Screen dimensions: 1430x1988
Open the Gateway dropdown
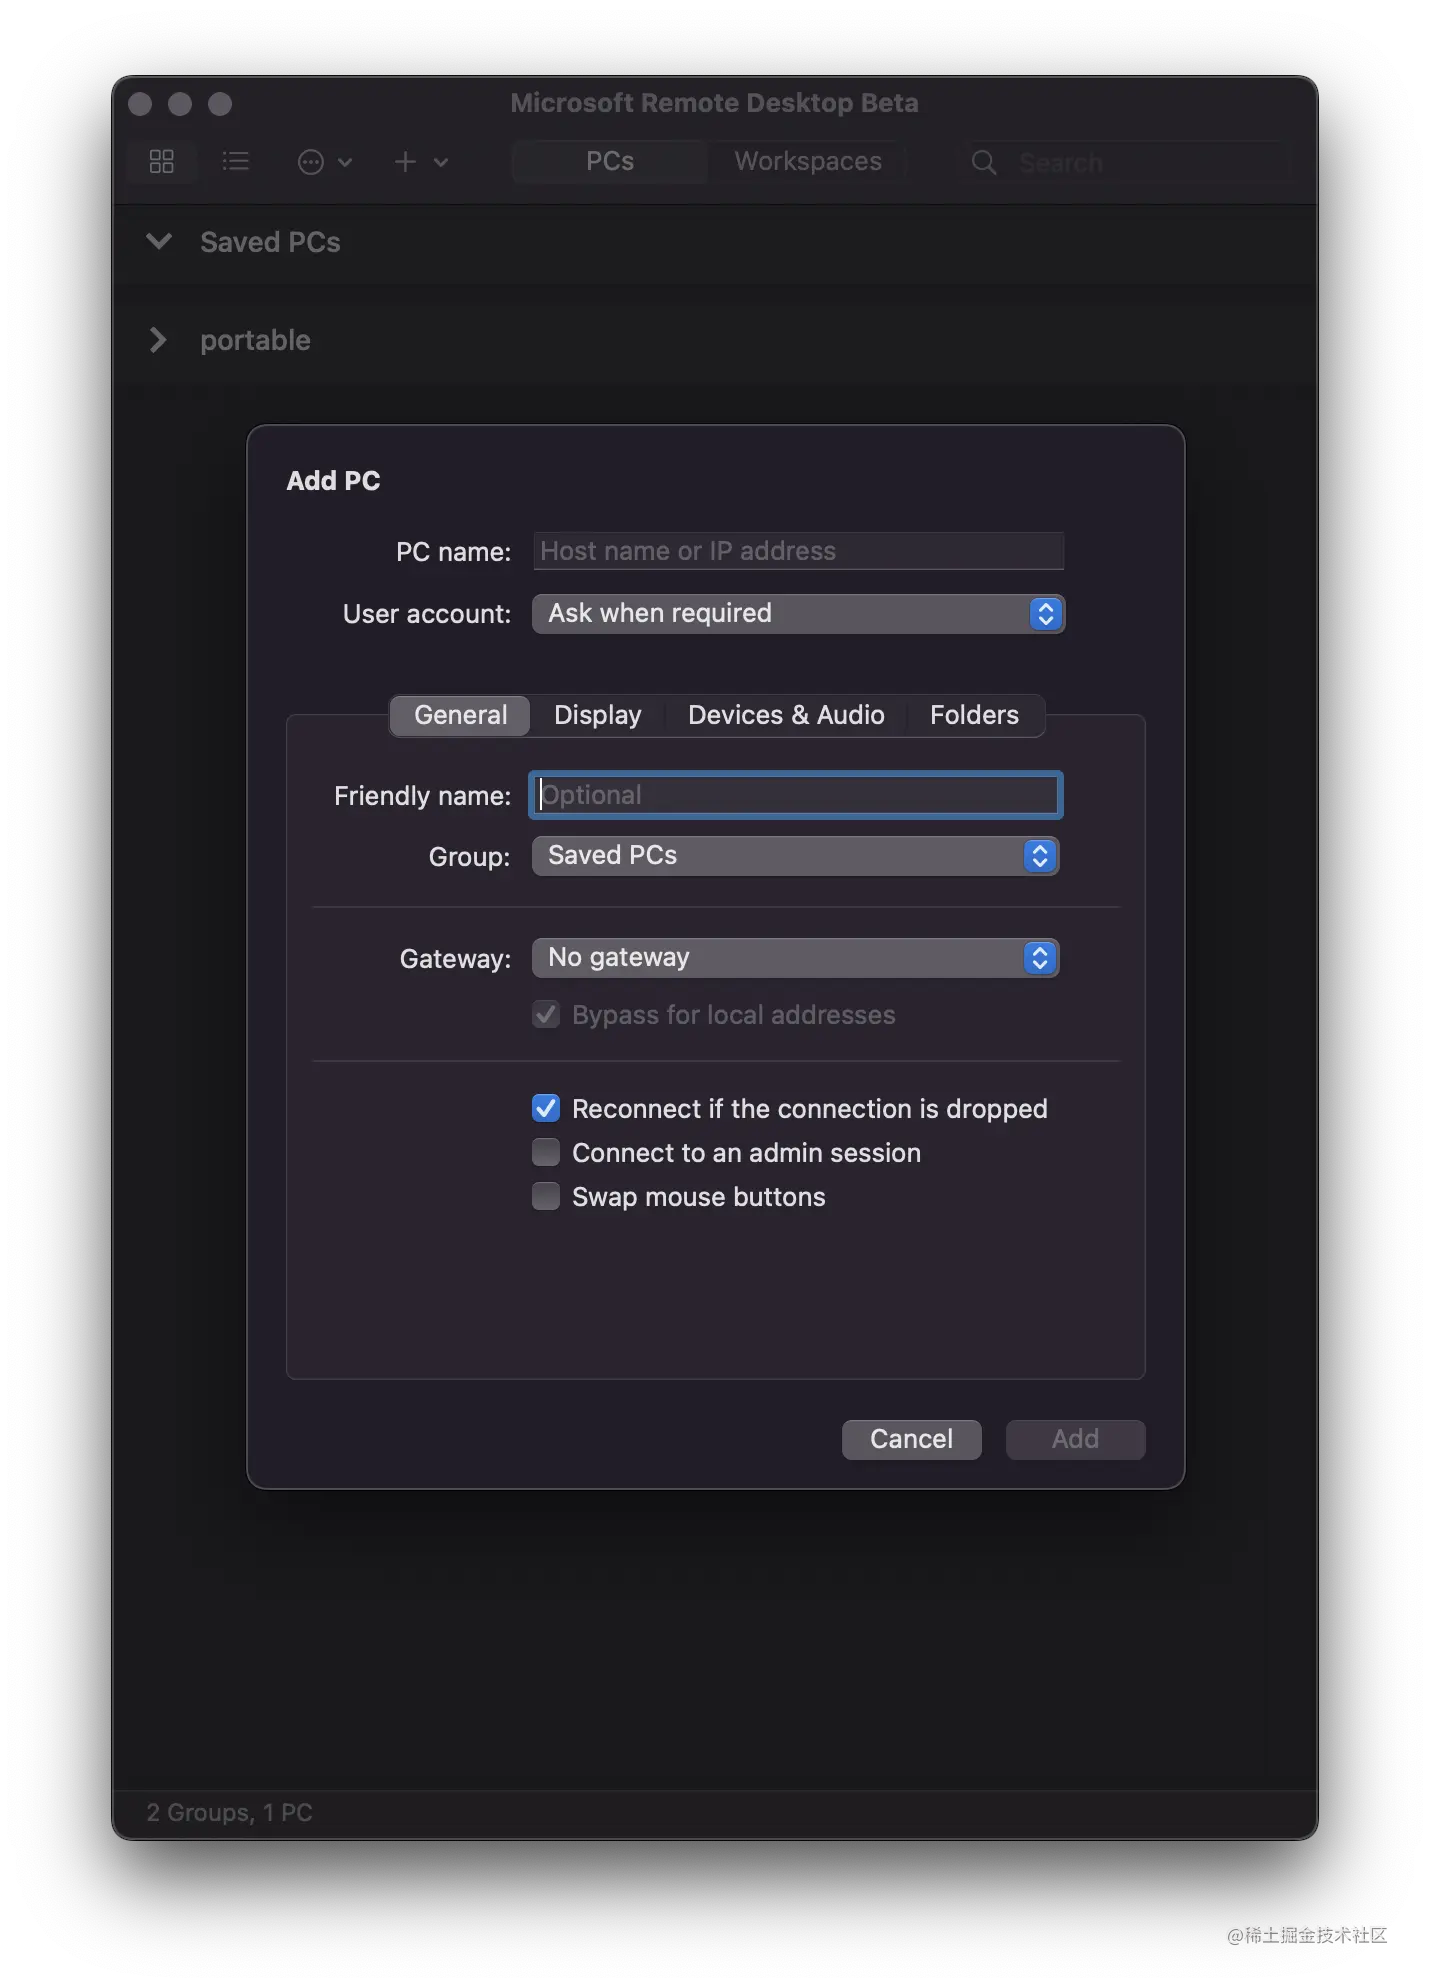(x=795, y=959)
